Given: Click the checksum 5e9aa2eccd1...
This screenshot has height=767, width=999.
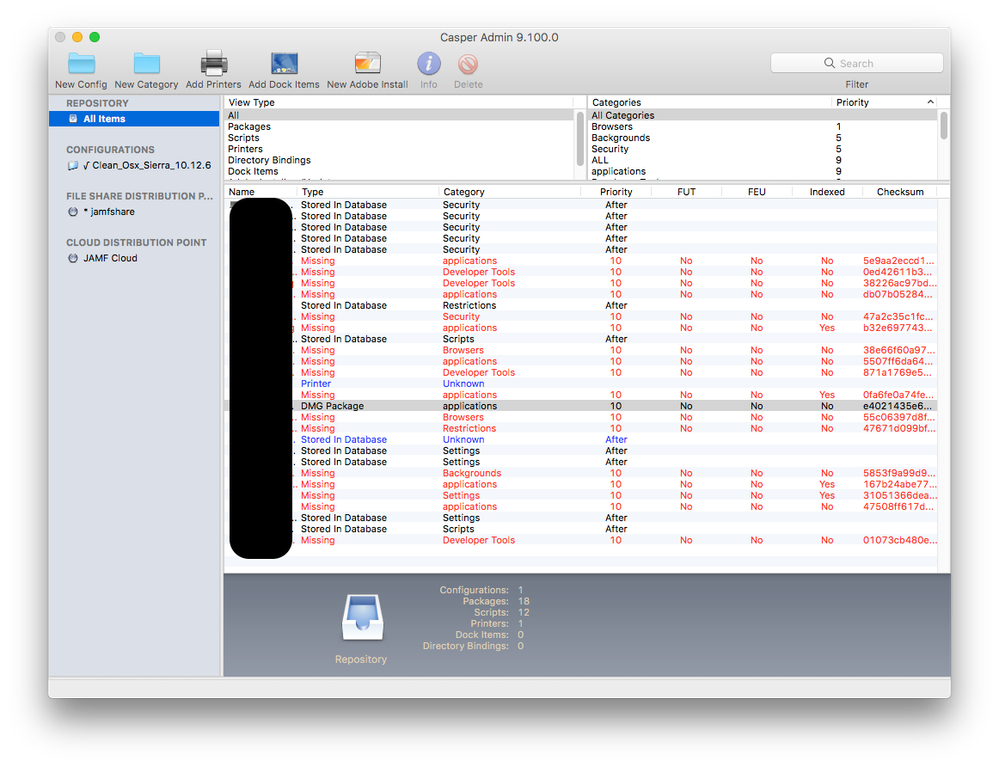Looking at the screenshot, I should (898, 261).
